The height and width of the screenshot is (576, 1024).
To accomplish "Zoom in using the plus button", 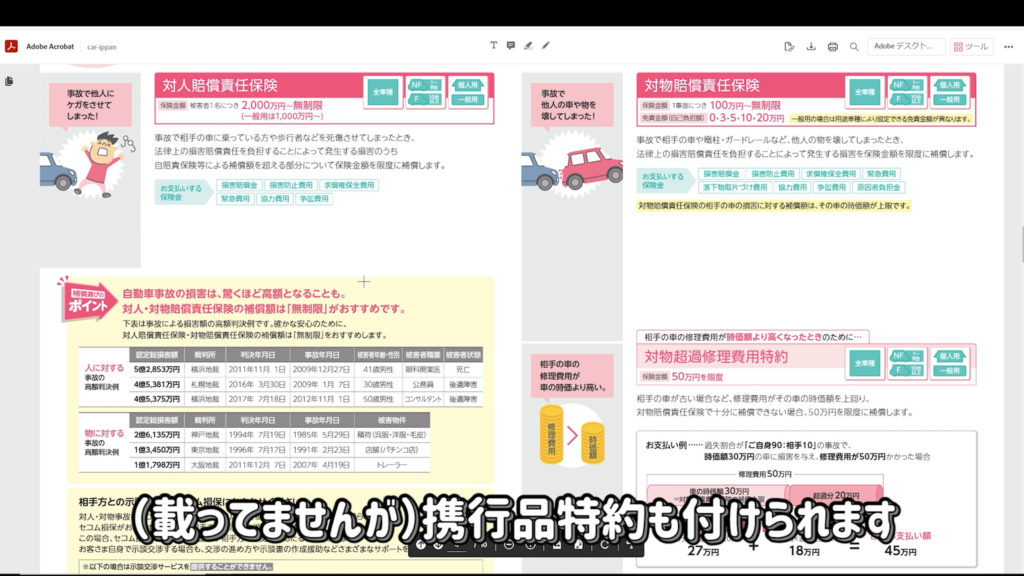I will coord(531,545).
